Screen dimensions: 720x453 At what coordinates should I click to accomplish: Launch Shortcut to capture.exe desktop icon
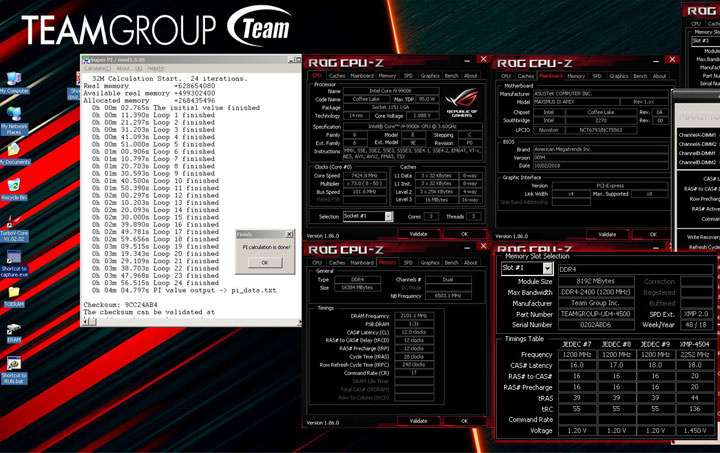click(14, 264)
